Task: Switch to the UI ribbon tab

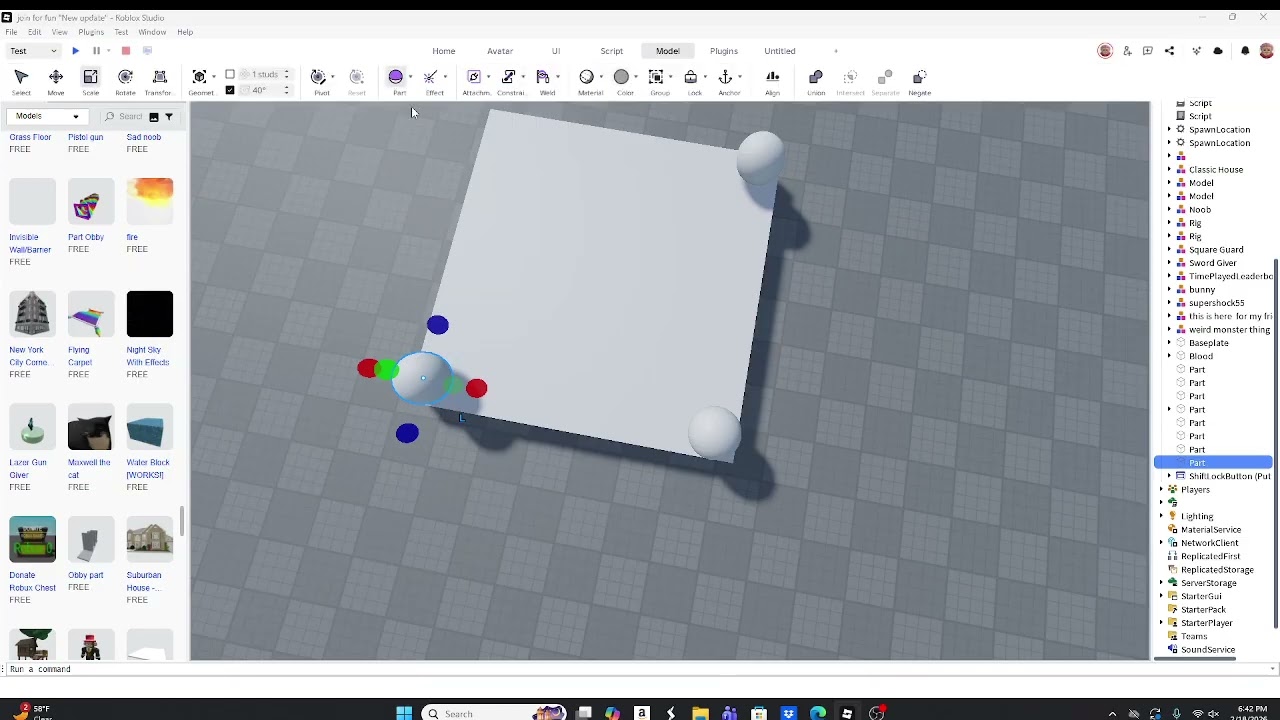Action: (556, 51)
